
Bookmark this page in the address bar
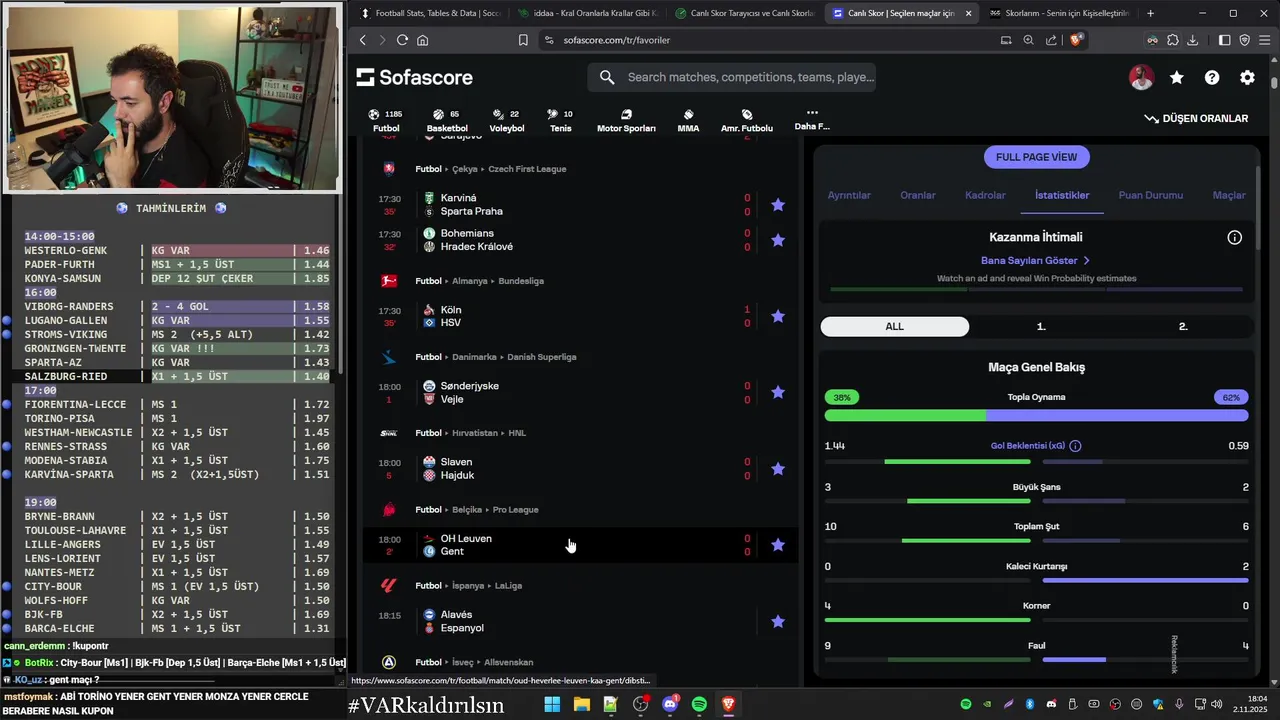pyautogui.click(x=523, y=40)
